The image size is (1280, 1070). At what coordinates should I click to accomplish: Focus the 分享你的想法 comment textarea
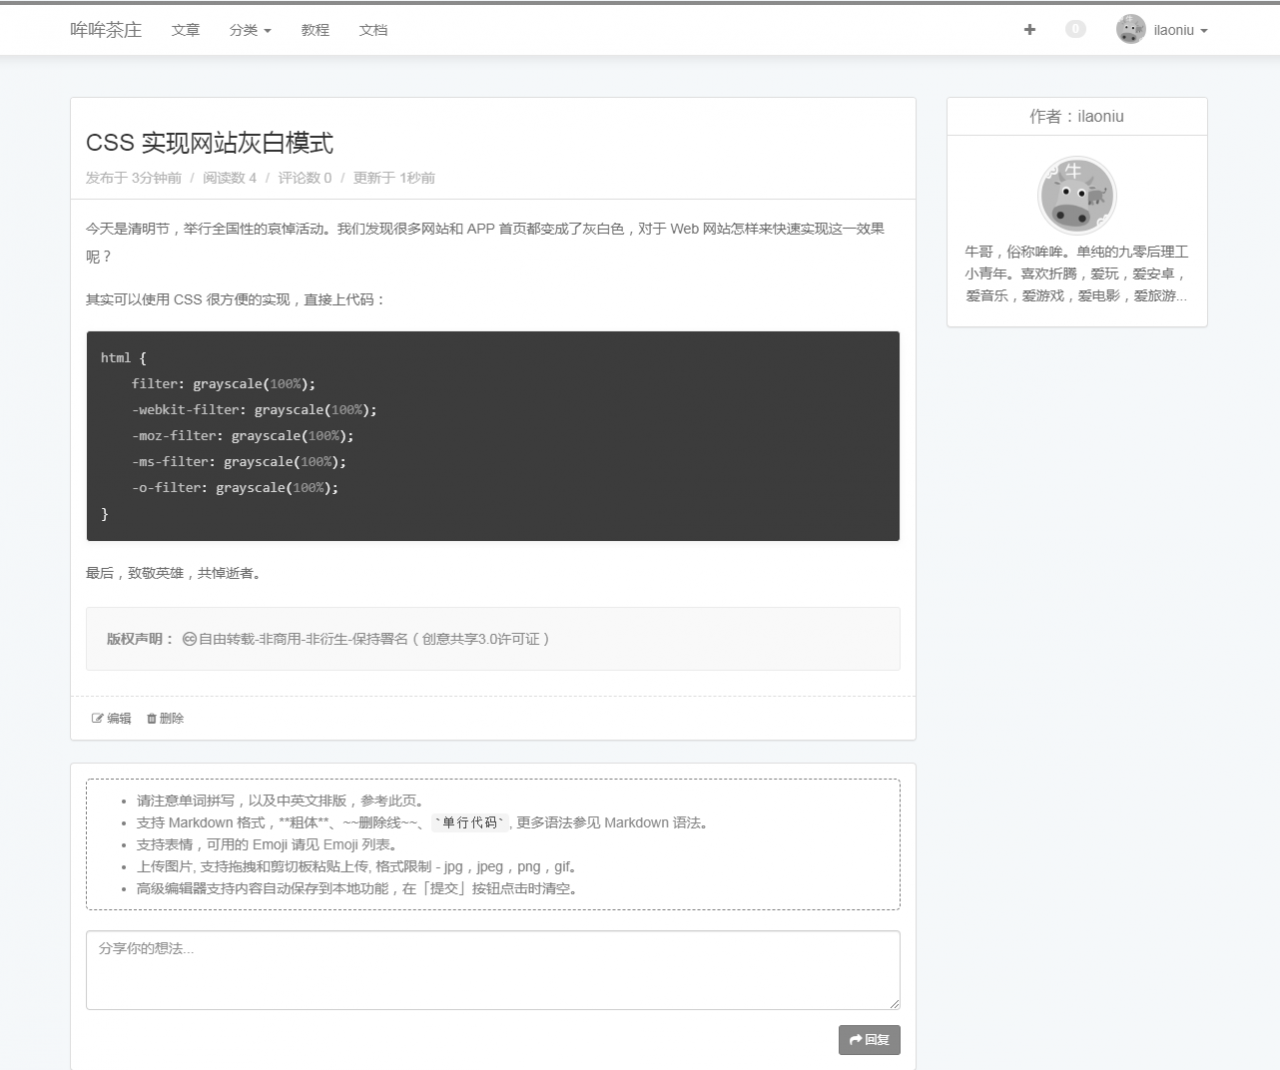492,969
